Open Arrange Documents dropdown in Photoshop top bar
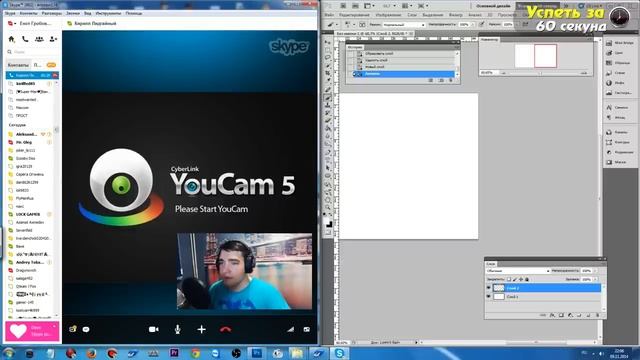640x360 pixels. (x=406, y=6)
